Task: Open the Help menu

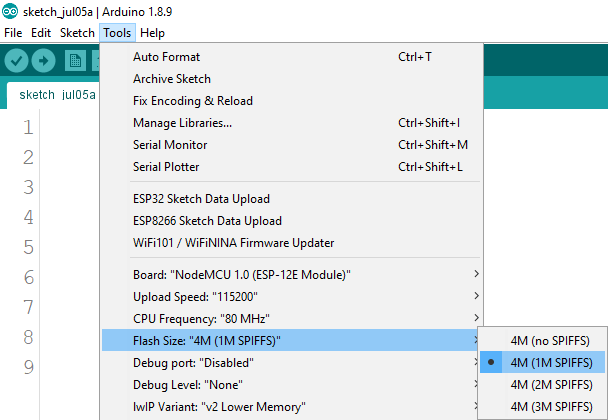Action: tap(152, 32)
